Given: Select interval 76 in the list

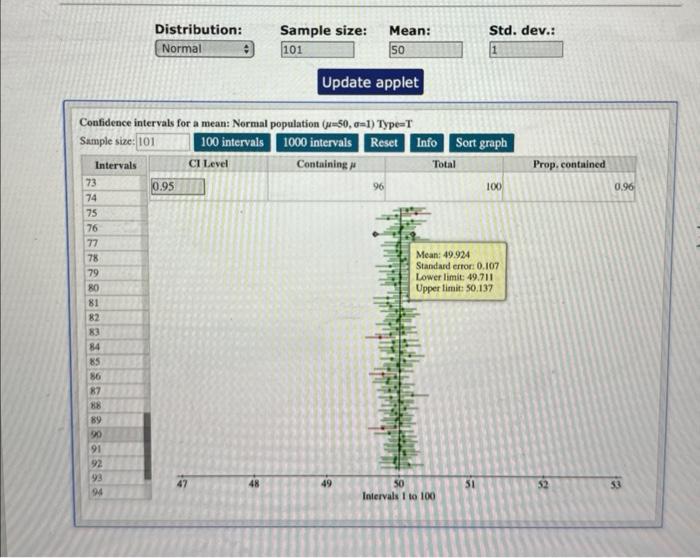Looking at the screenshot, I should pos(114,228).
